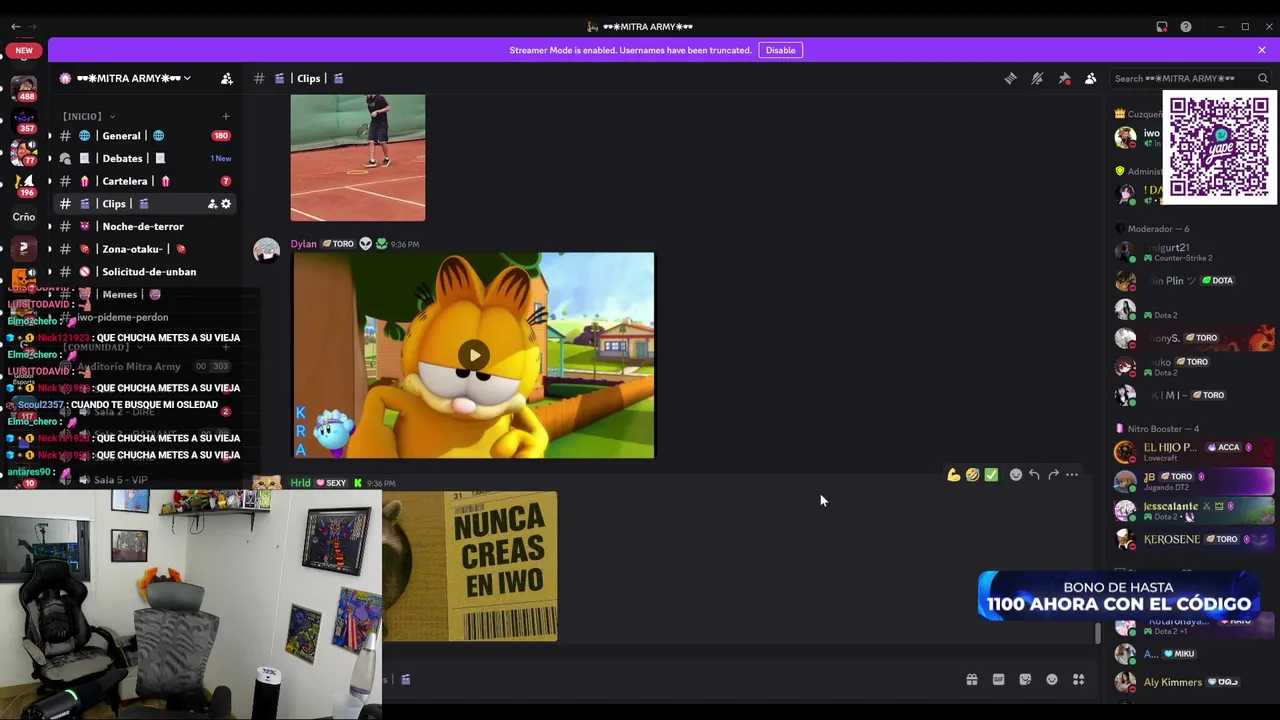The image size is (1280, 720).
Task: Open the GIF picker button
Action: click(998, 680)
